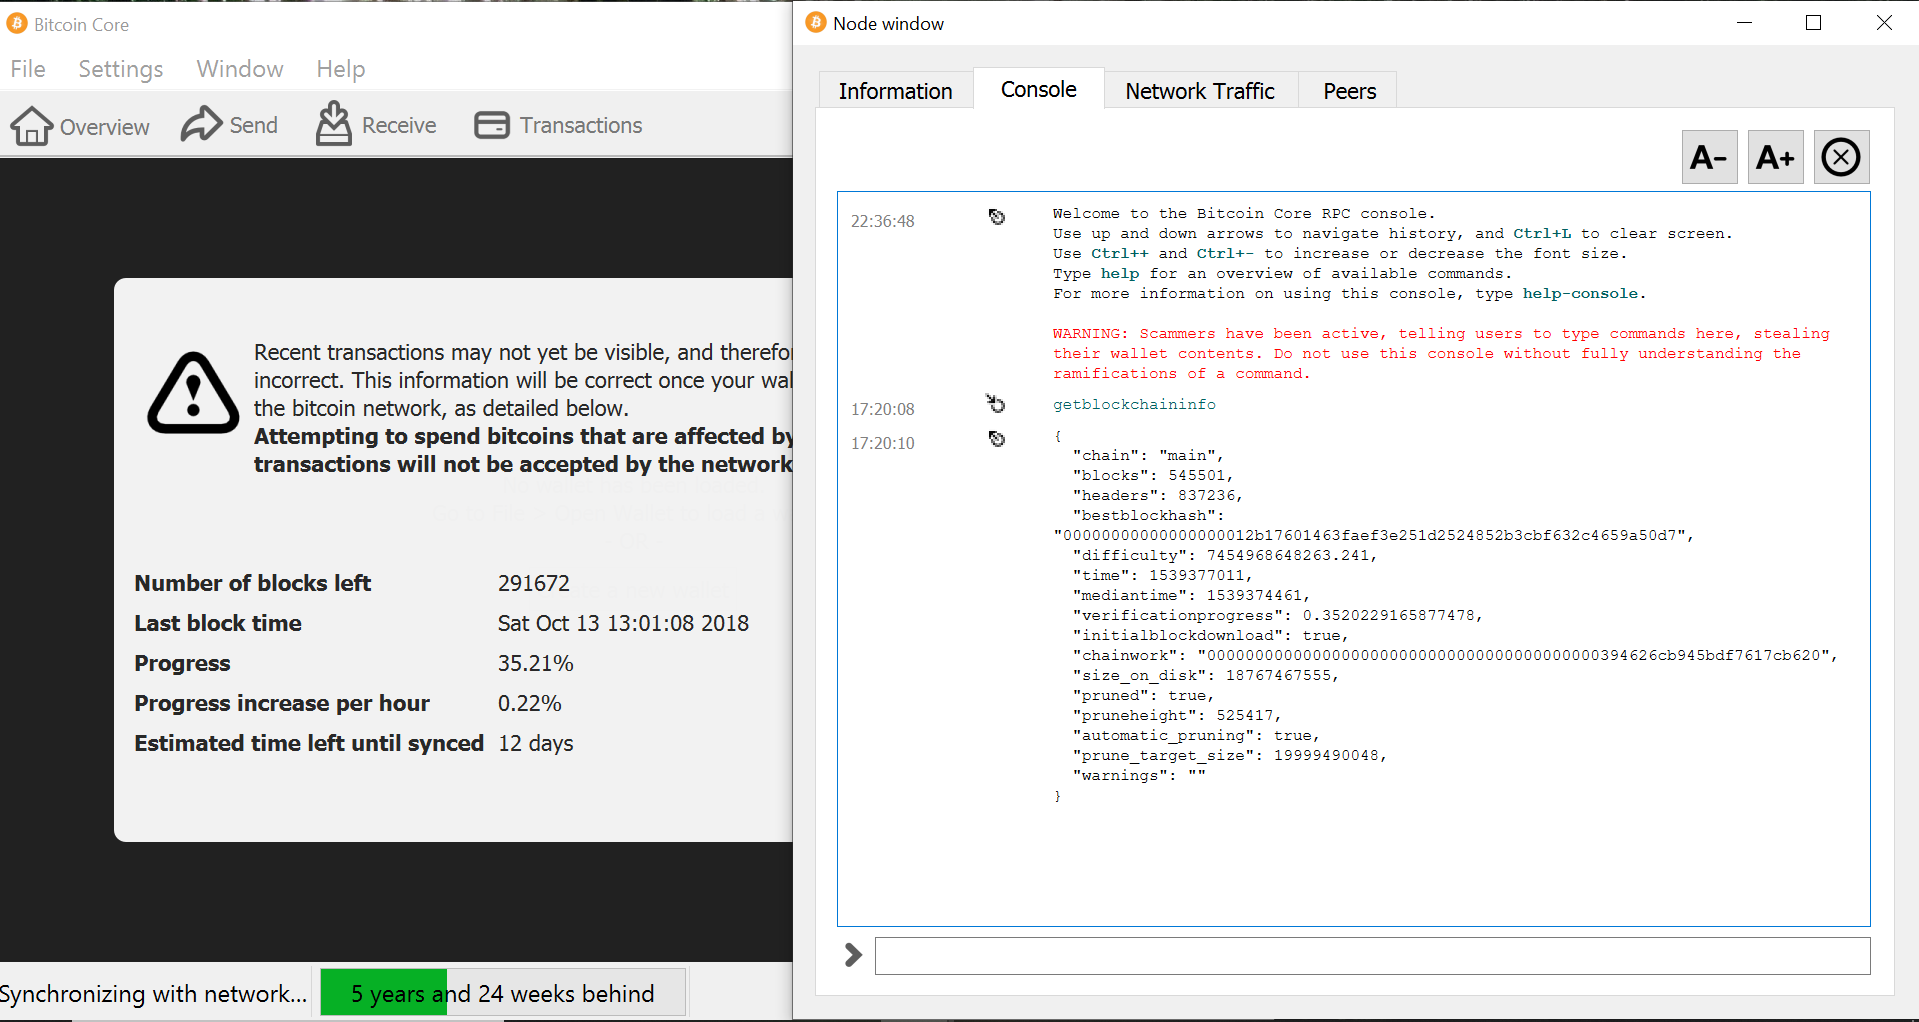Click the reply icon beside the 17:20:10 entry
The height and width of the screenshot is (1022, 1919).
coord(996,439)
